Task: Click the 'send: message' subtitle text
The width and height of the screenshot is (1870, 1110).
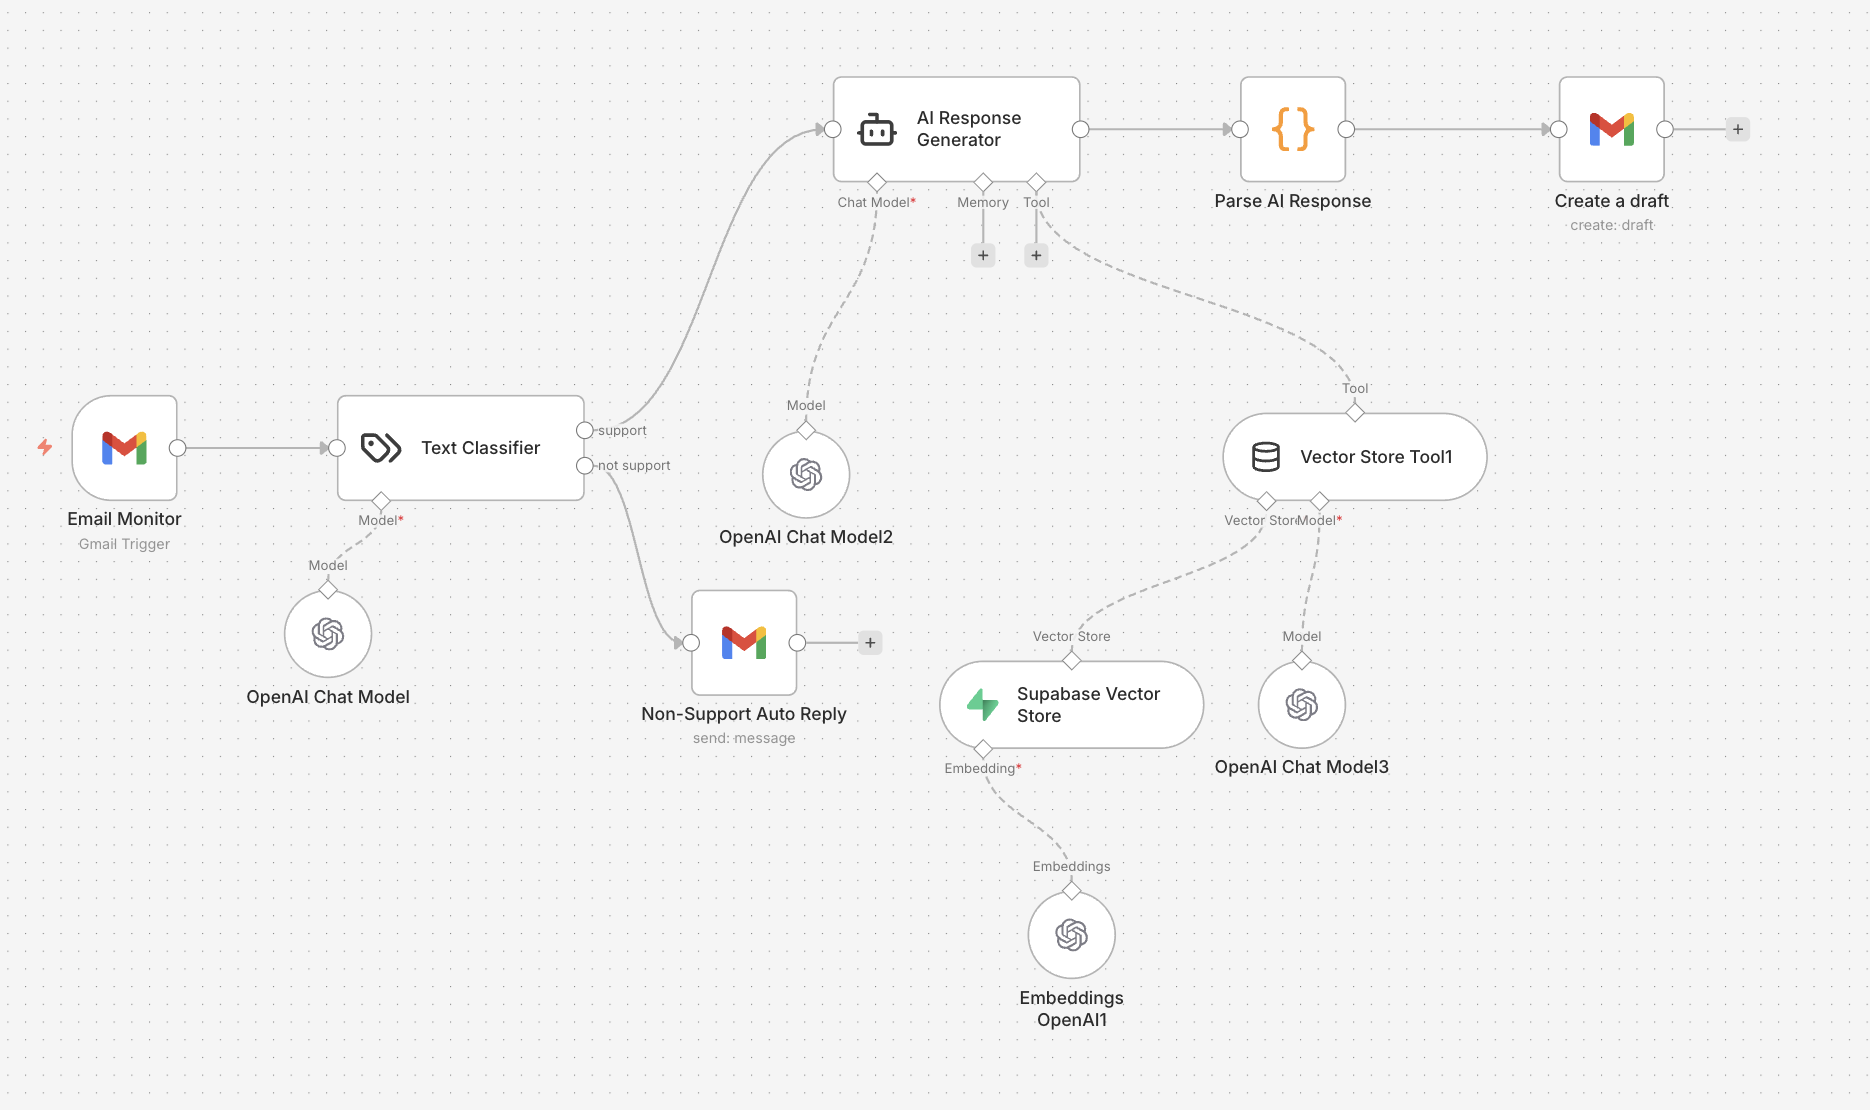Action: pos(744,738)
